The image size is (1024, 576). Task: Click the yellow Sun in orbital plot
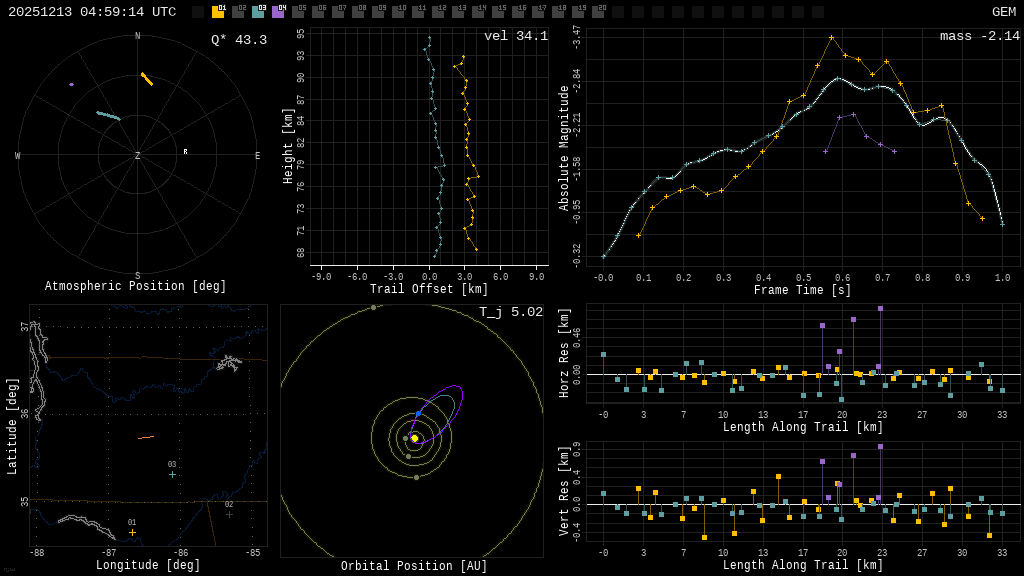pyautogui.click(x=415, y=438)
